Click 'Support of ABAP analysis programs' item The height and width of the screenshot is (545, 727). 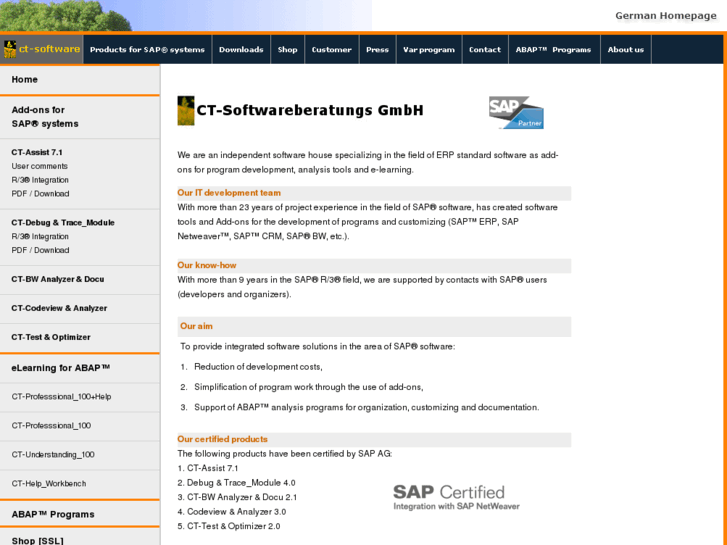366,407
